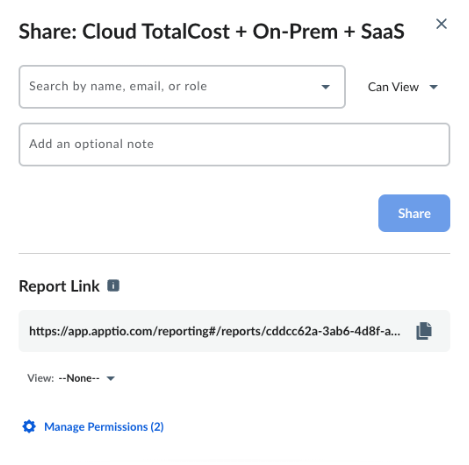Open Manage Permissions (2) link
The image size is (469, 465).
click(x=104, y=427)
